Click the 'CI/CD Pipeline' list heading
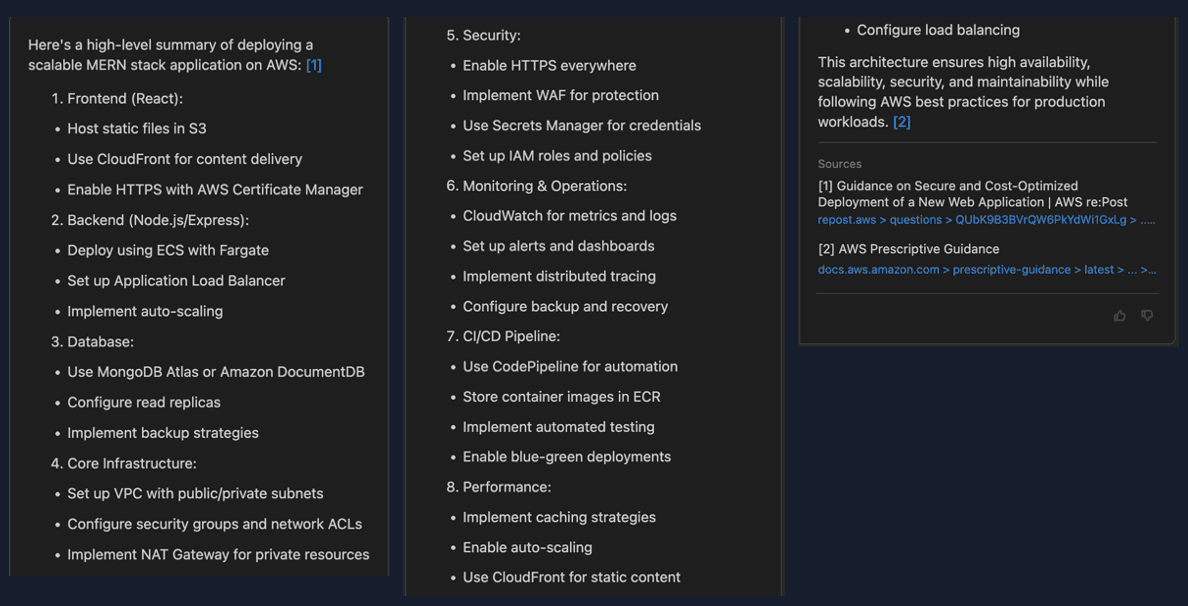Image resolution: width=1188 pixels, height=606 pixels. pos(510,336)
